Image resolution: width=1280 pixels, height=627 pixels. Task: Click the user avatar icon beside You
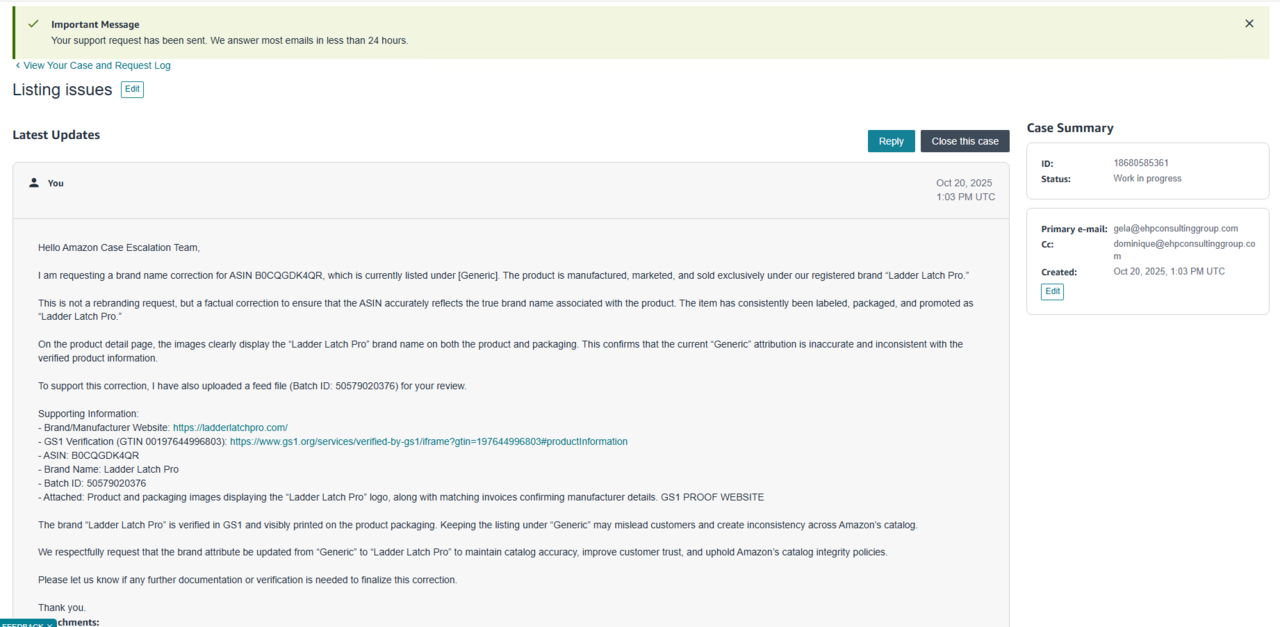click(x=34, y=183)
